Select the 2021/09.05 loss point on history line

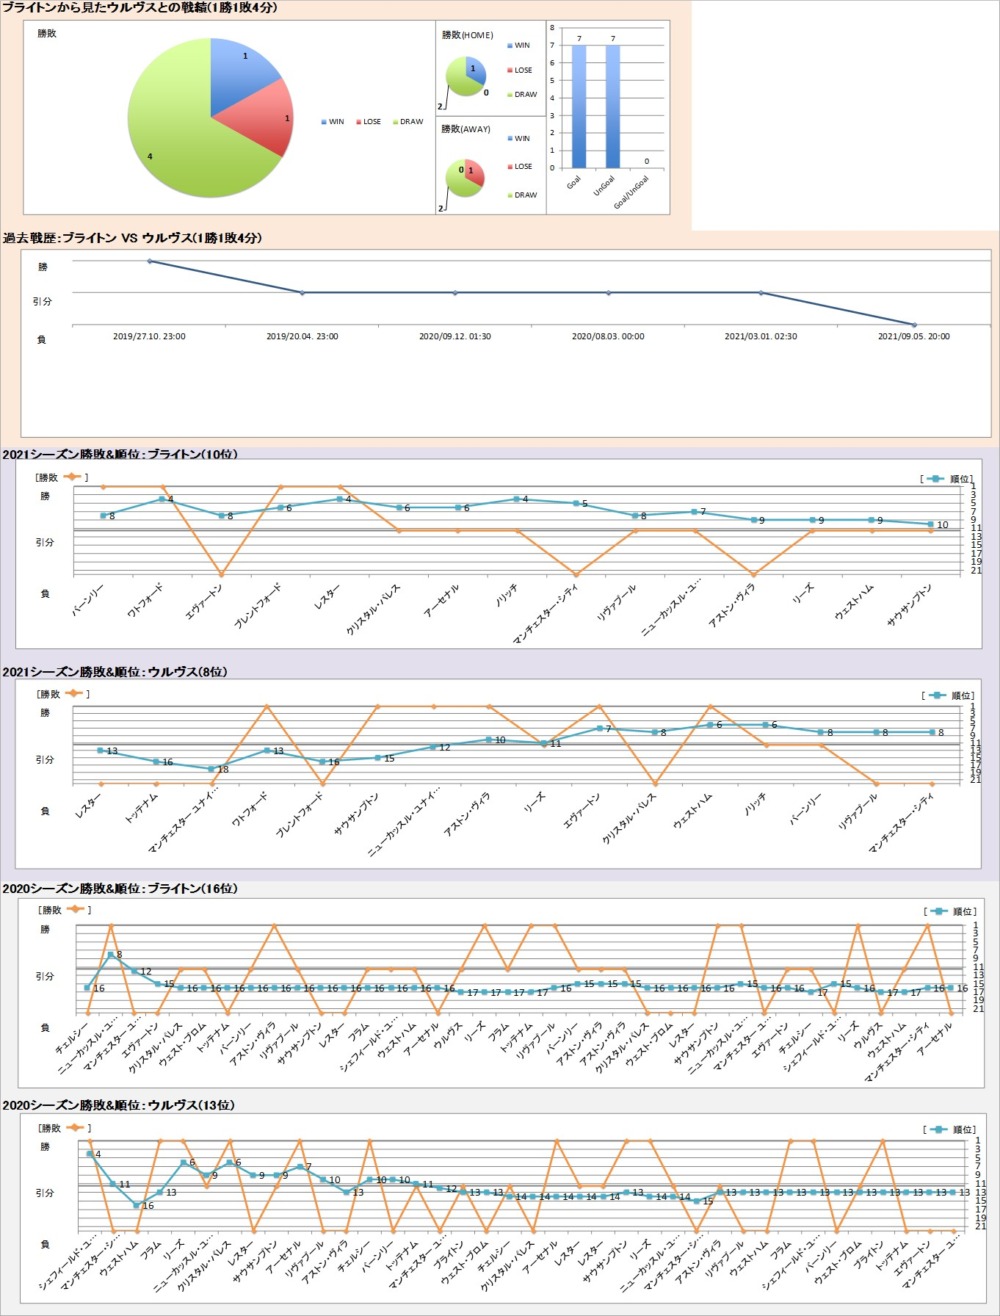click(913, 324)
